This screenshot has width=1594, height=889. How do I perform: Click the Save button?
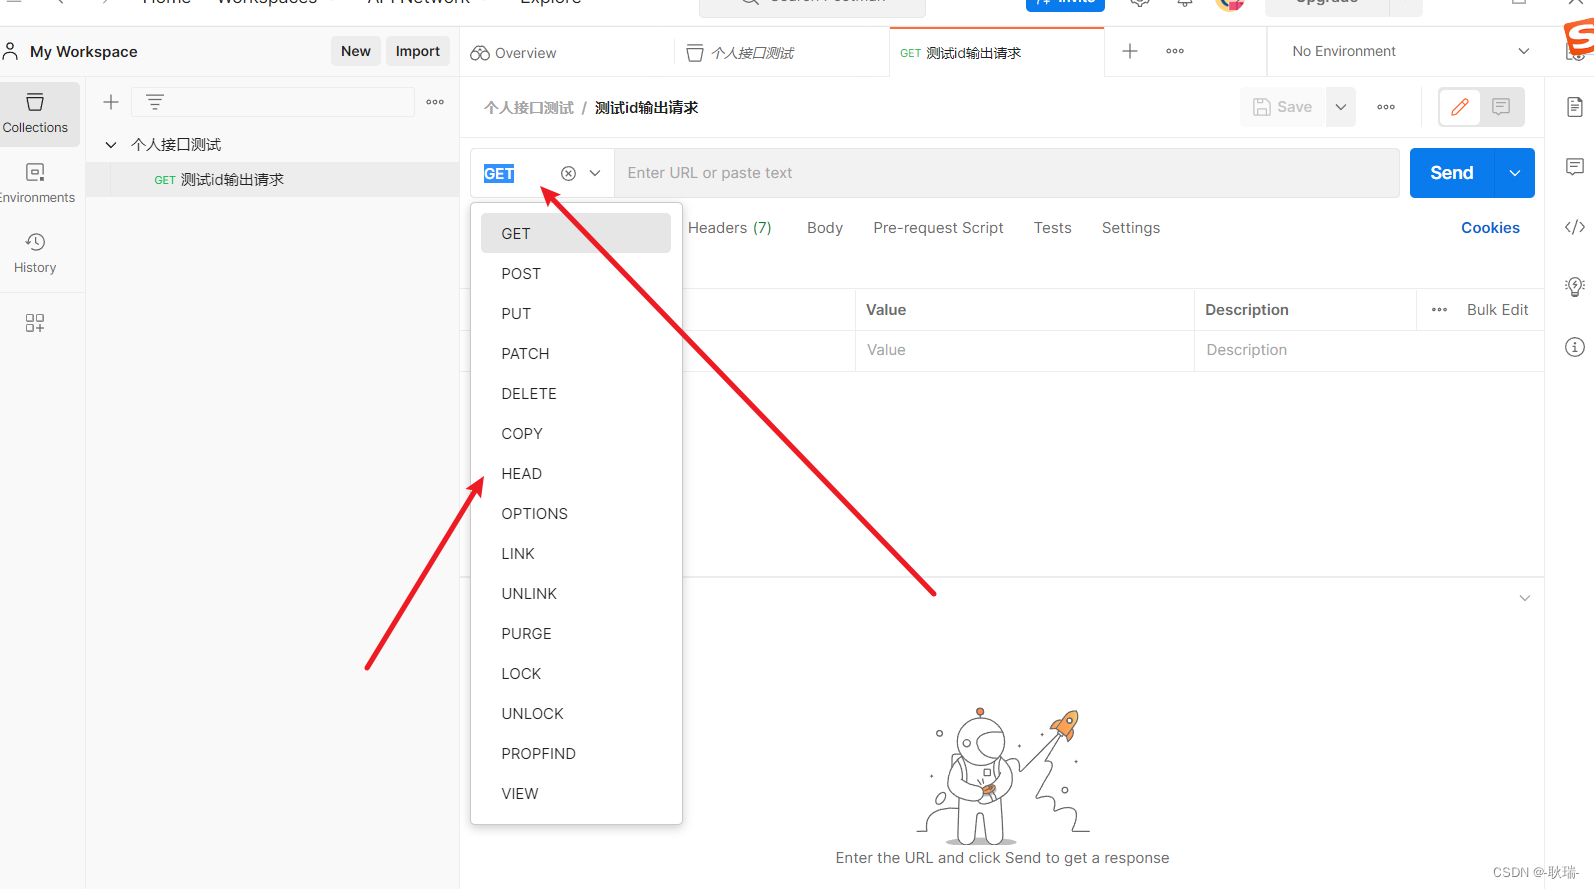[1283, 107]
